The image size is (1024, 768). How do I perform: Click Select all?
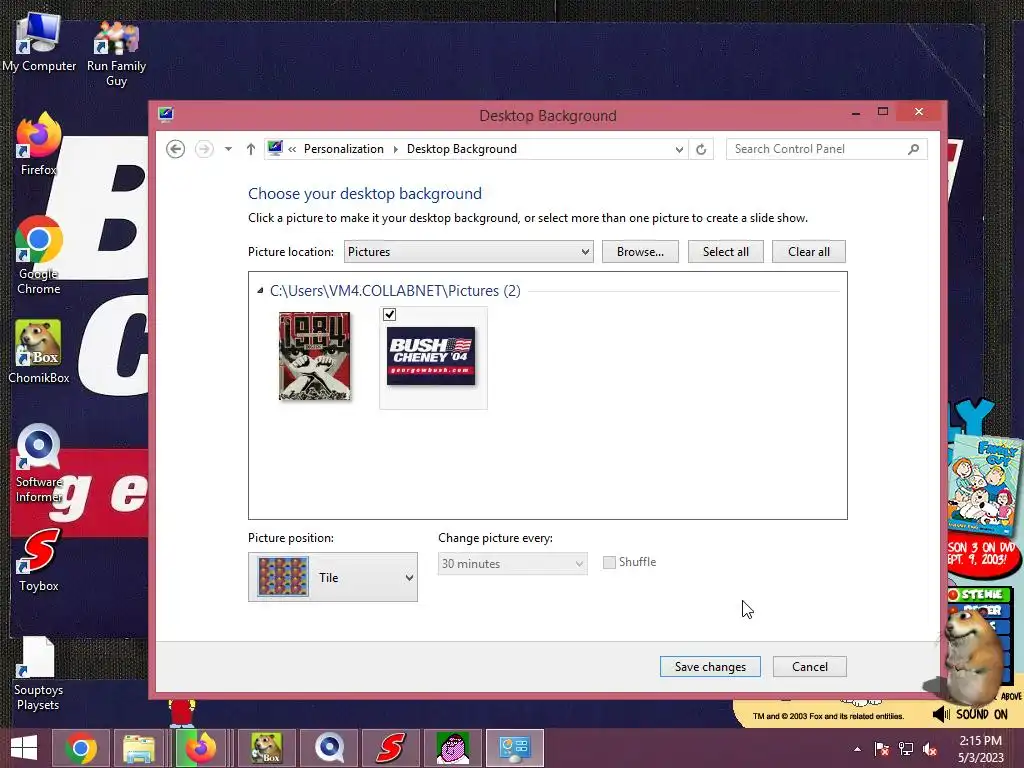pyautogui.click(x=726, y=251)
